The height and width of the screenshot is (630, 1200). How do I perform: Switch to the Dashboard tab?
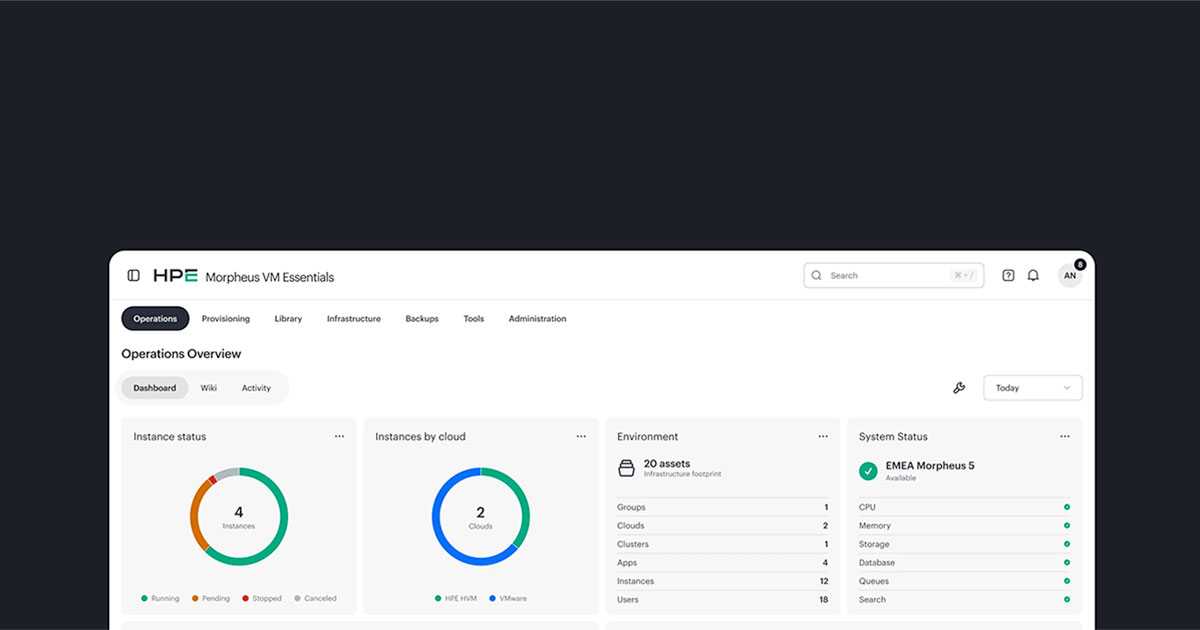coord(155,388)
